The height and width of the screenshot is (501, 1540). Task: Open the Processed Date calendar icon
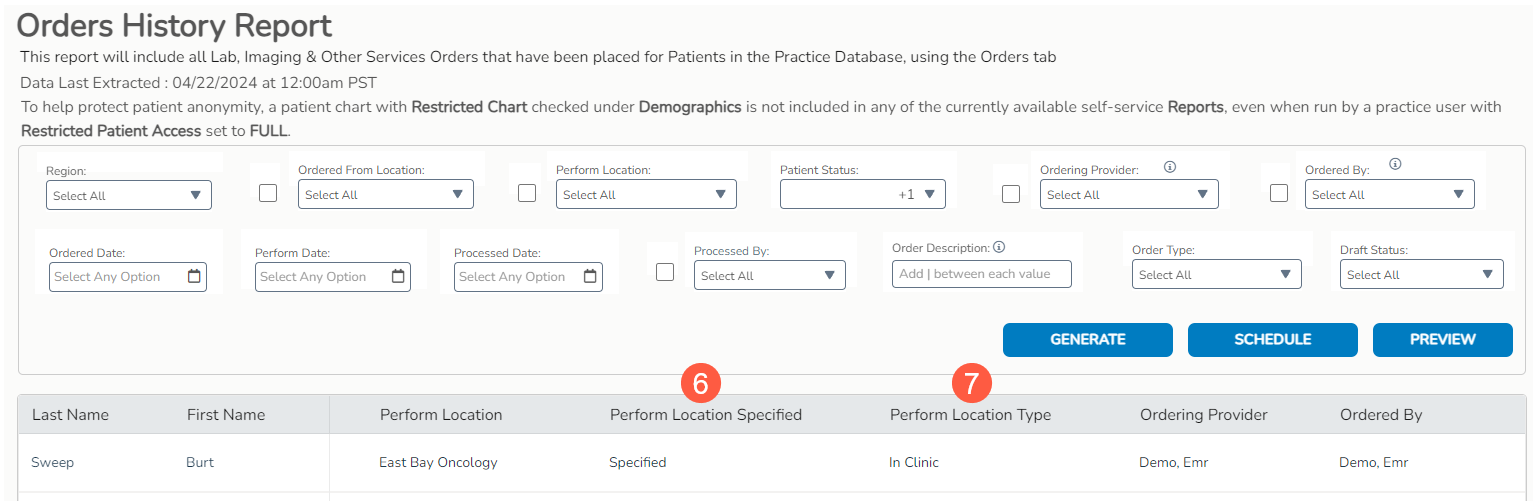590,277
